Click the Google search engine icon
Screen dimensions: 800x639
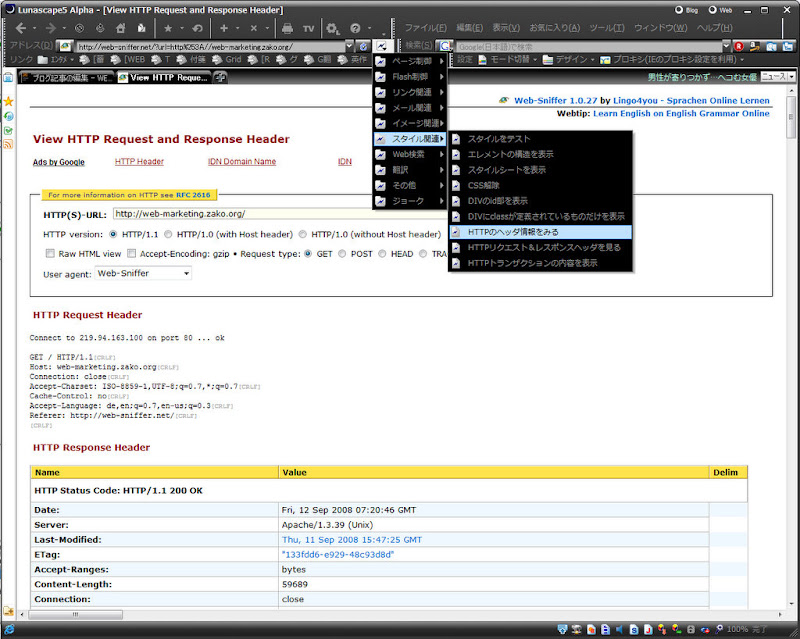[x=444, y=46]
